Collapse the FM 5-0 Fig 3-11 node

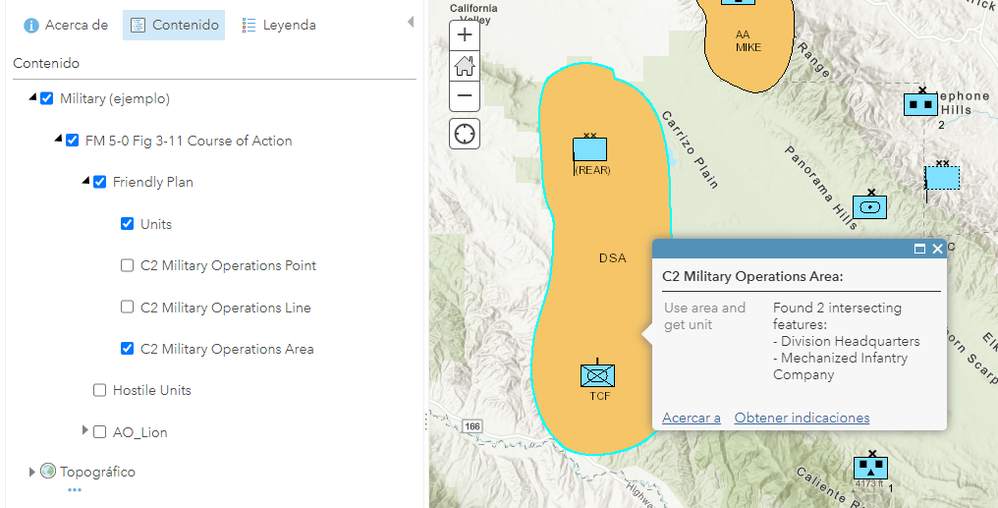pyautogui.click(x=59, y=139)
